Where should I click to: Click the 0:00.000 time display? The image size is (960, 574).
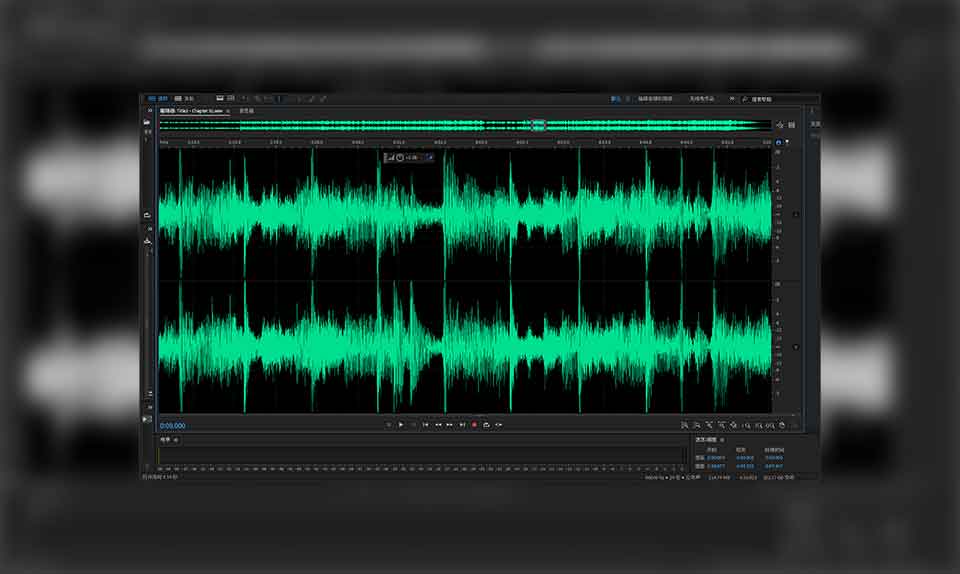pos(173,425)
